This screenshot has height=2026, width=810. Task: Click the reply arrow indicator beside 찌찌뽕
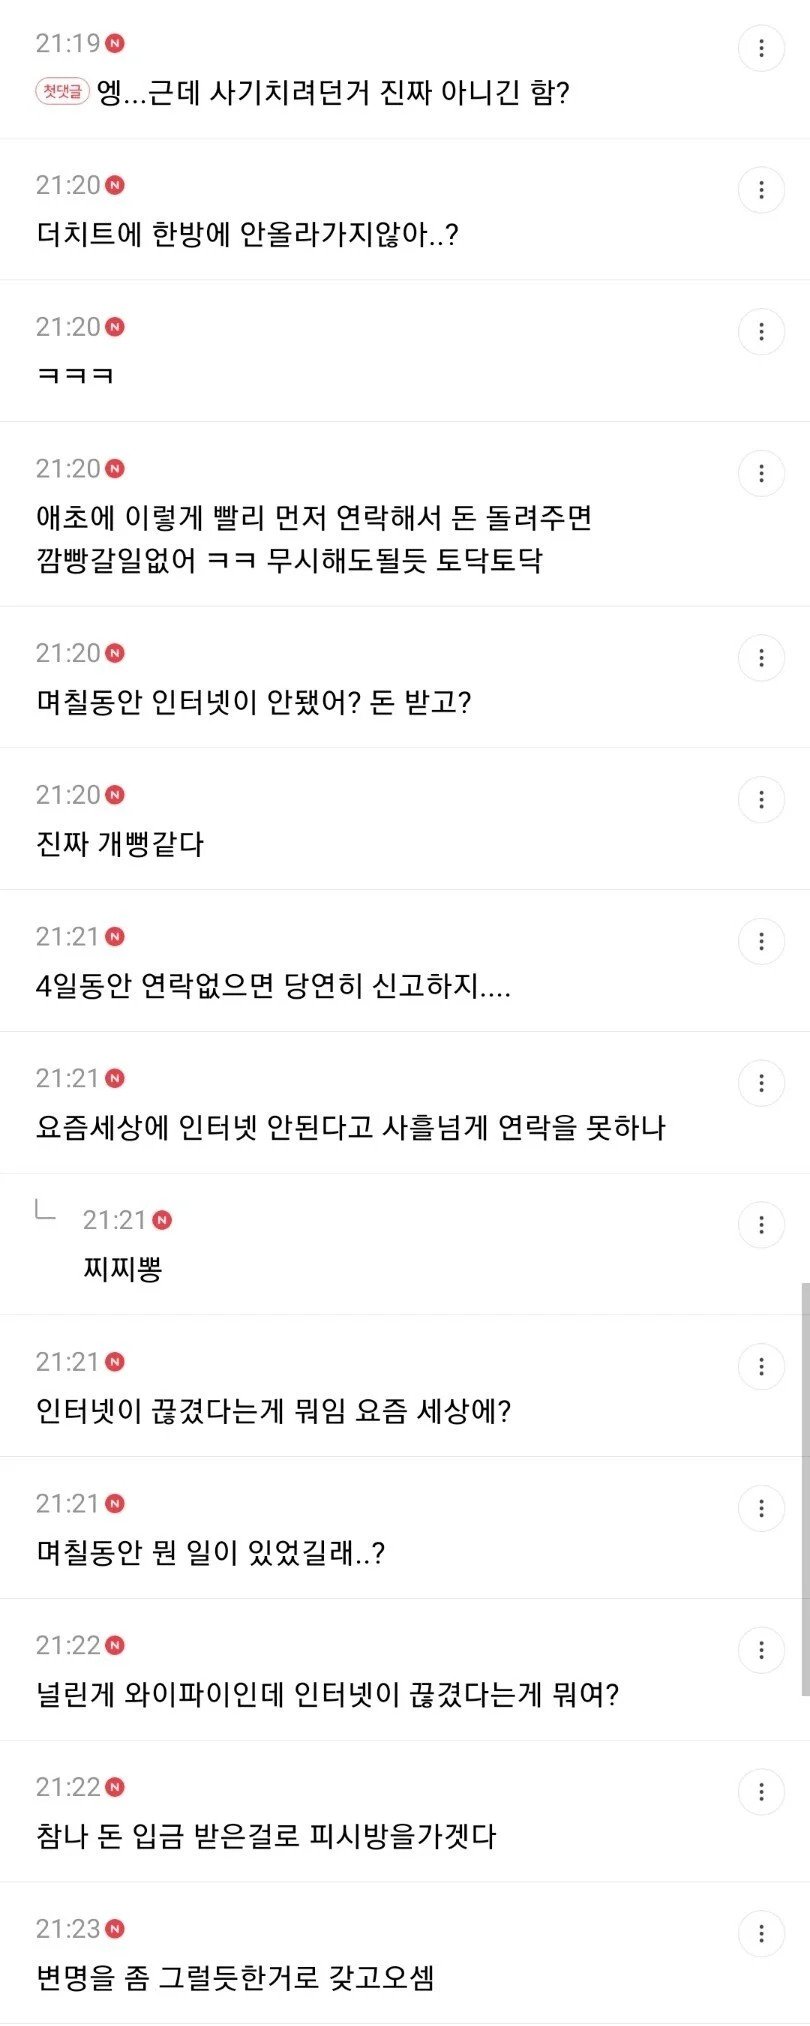point(45,1210)
